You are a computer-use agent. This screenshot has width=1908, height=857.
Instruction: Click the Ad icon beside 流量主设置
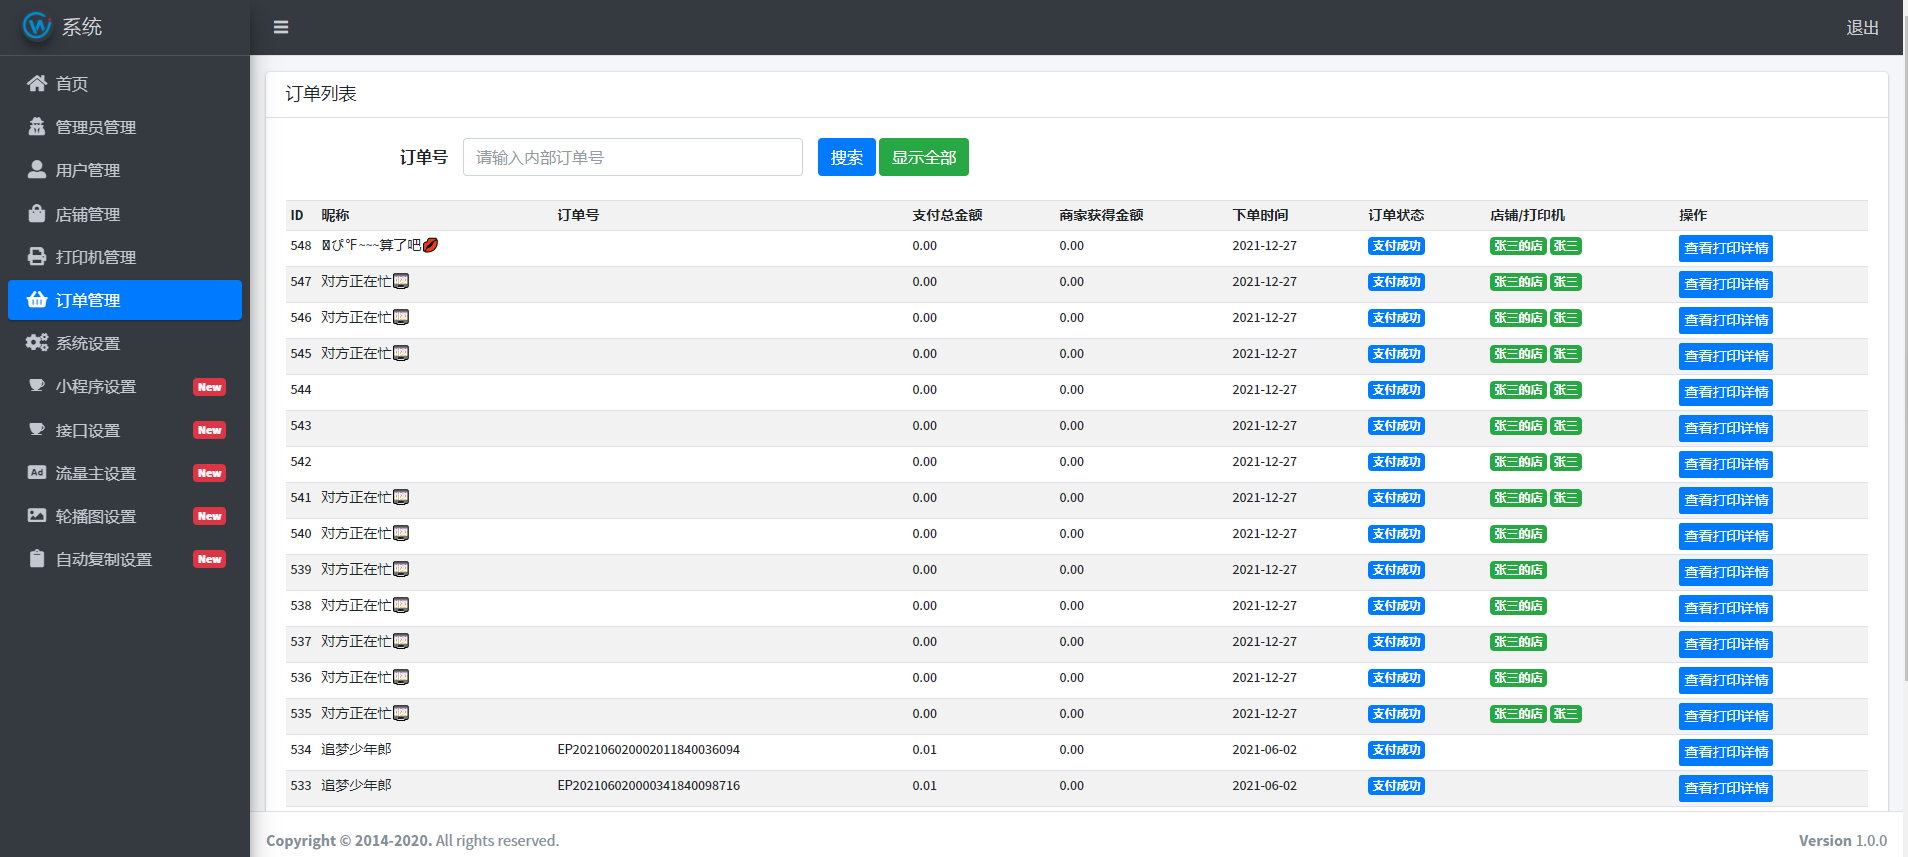click(x=37, y=473)
